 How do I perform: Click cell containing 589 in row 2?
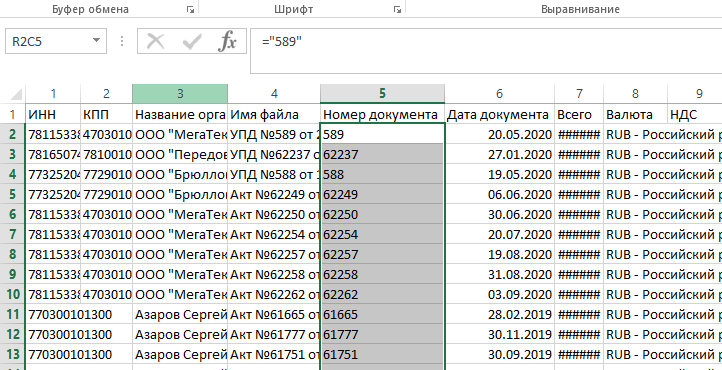(x=382, y=134)
